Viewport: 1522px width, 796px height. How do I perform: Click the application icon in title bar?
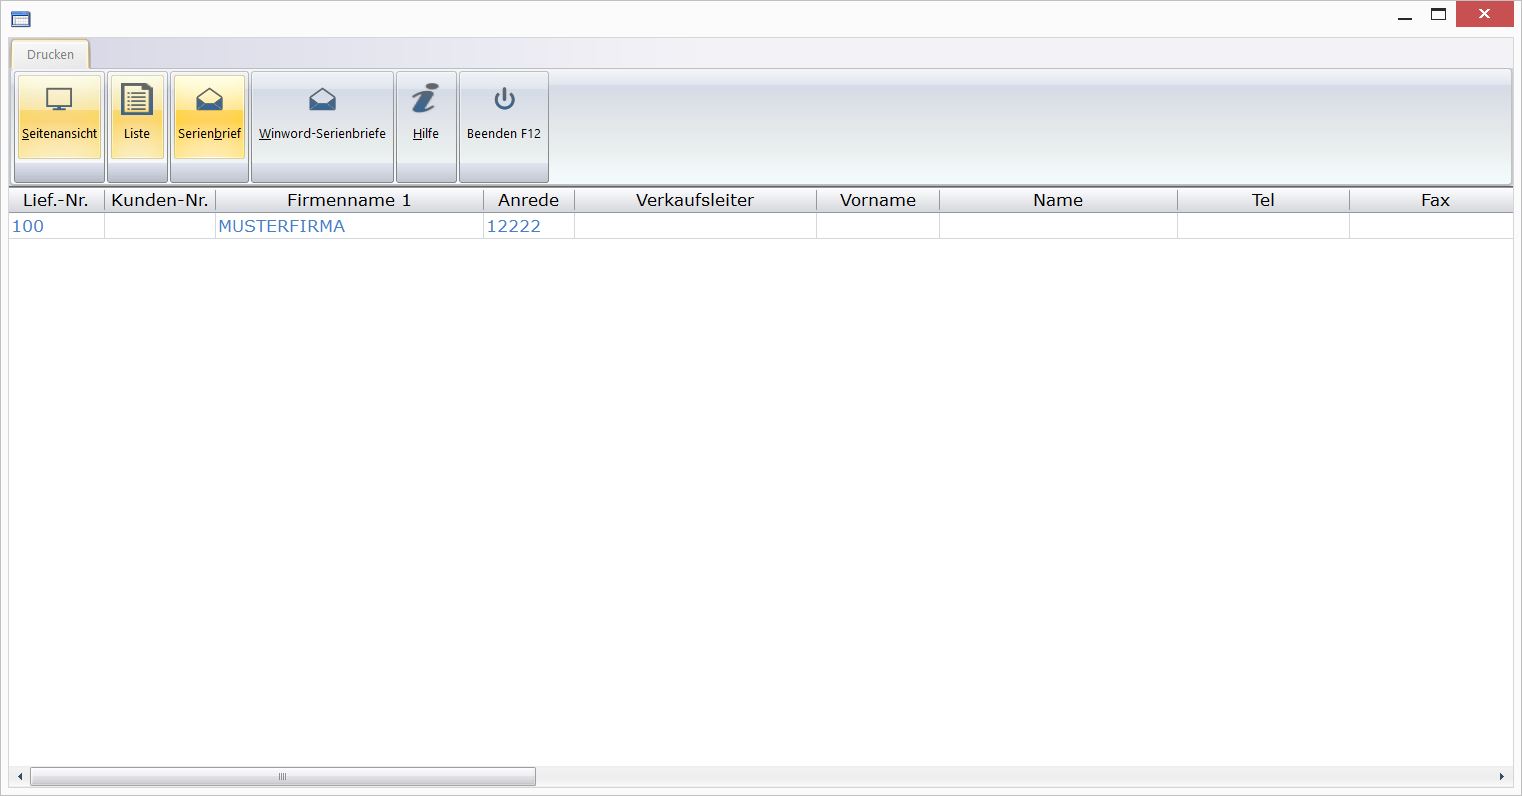20,17
